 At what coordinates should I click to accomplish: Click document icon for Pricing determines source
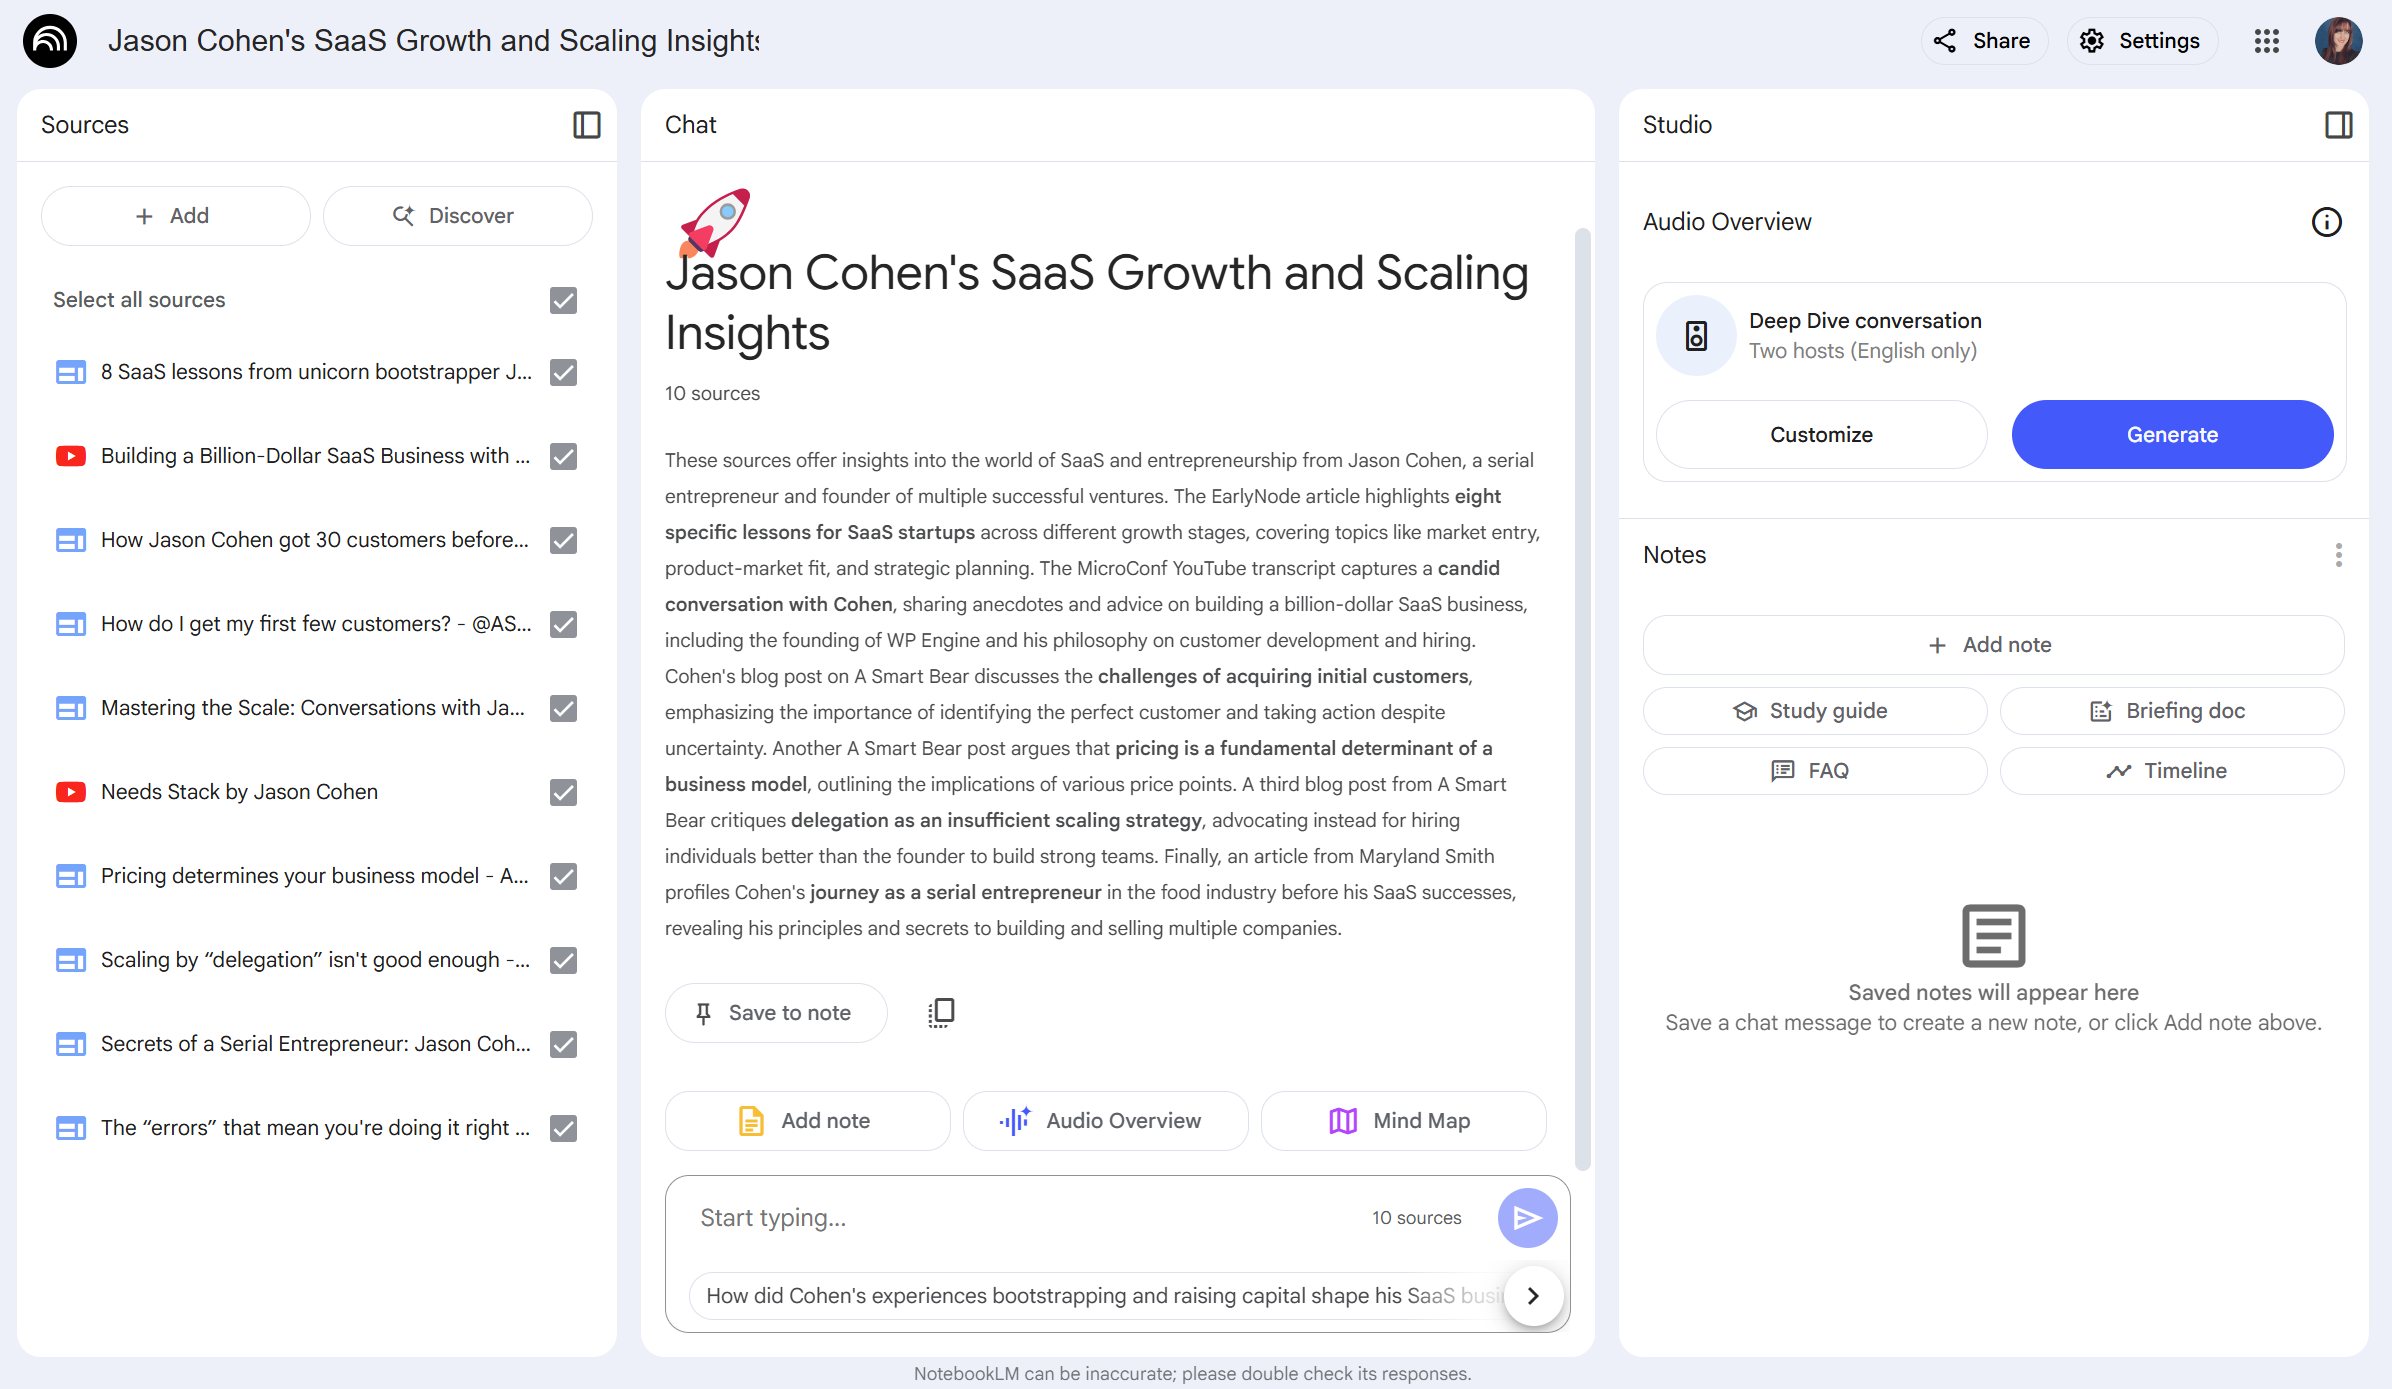[x=70, y=876]
